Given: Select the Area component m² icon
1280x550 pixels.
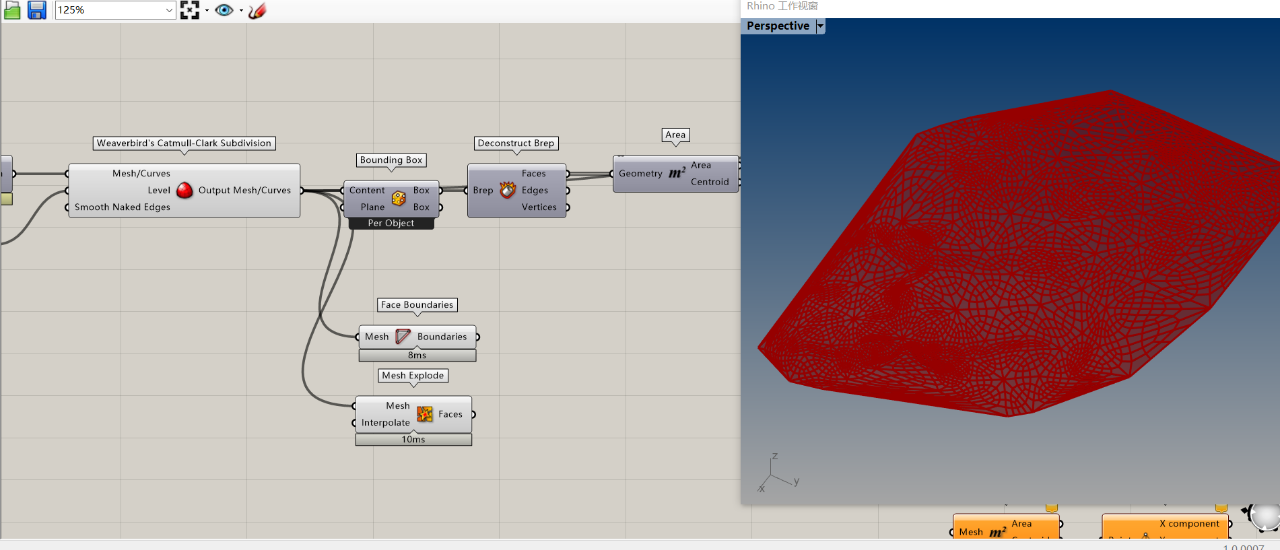Looking at the screenshot, I should tap(677, 173).
